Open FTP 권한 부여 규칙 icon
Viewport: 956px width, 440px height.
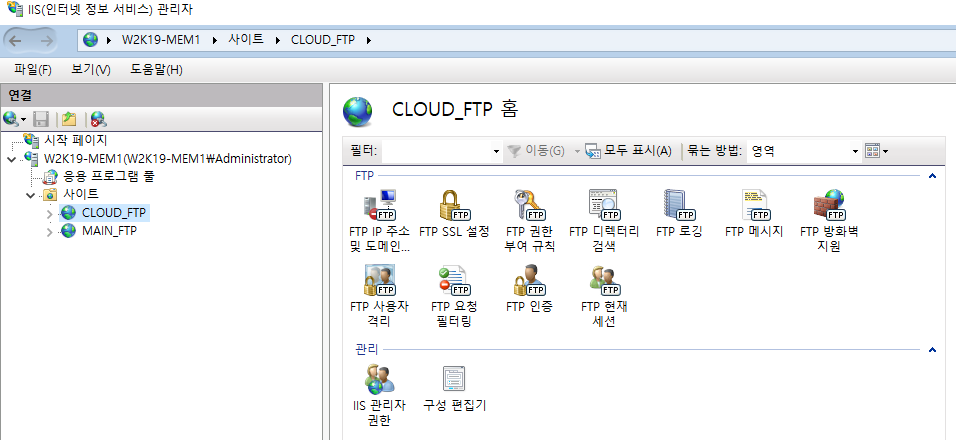[530, 221]
